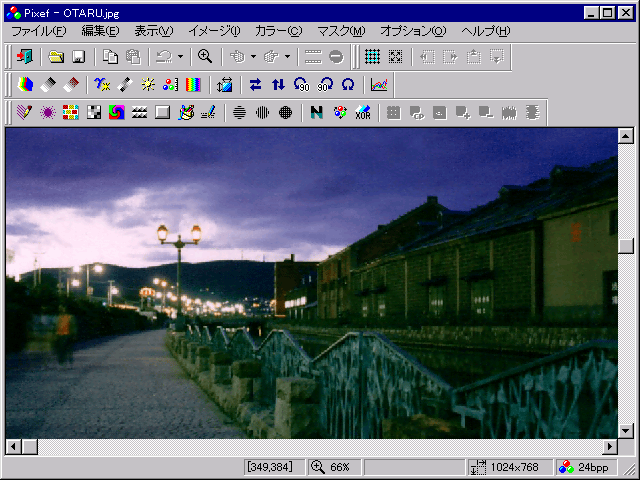Paste from the clipboard icon
The height and width of the screenshot is (480, 640).
click(x=133, y=56)
